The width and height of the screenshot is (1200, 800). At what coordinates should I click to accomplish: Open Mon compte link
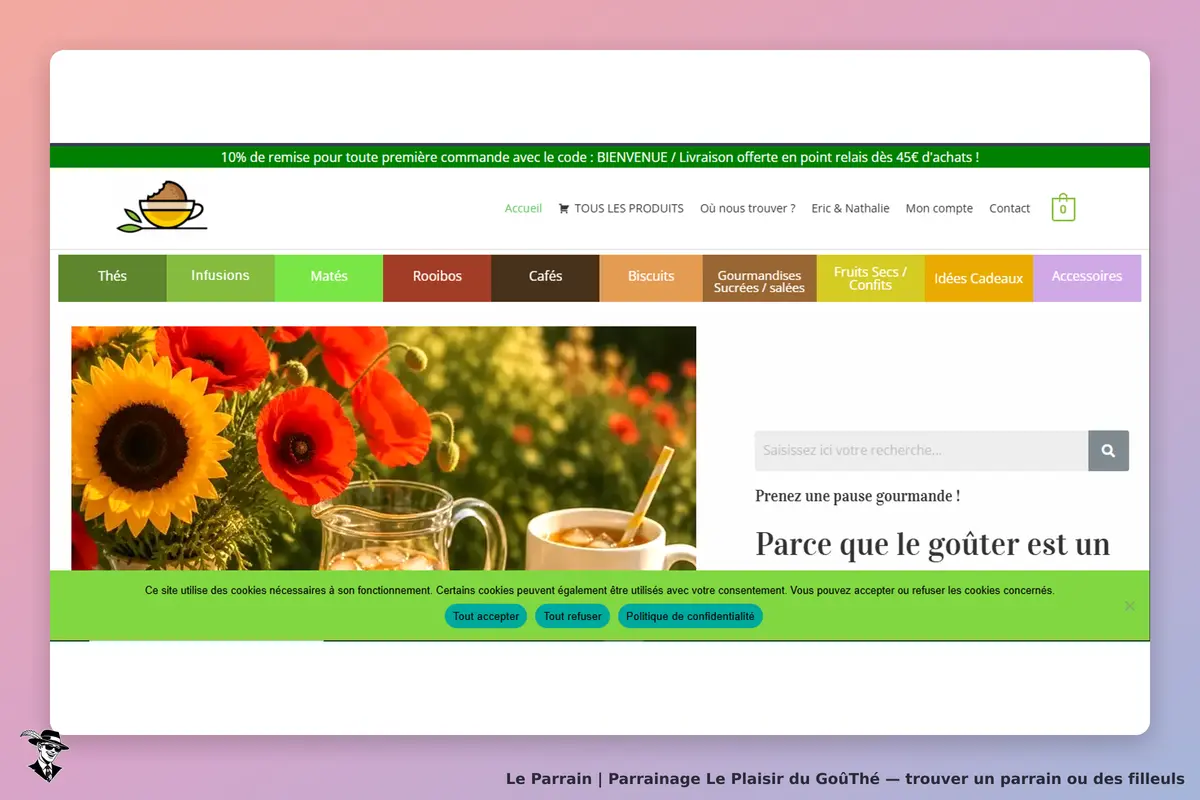[939, 208]
